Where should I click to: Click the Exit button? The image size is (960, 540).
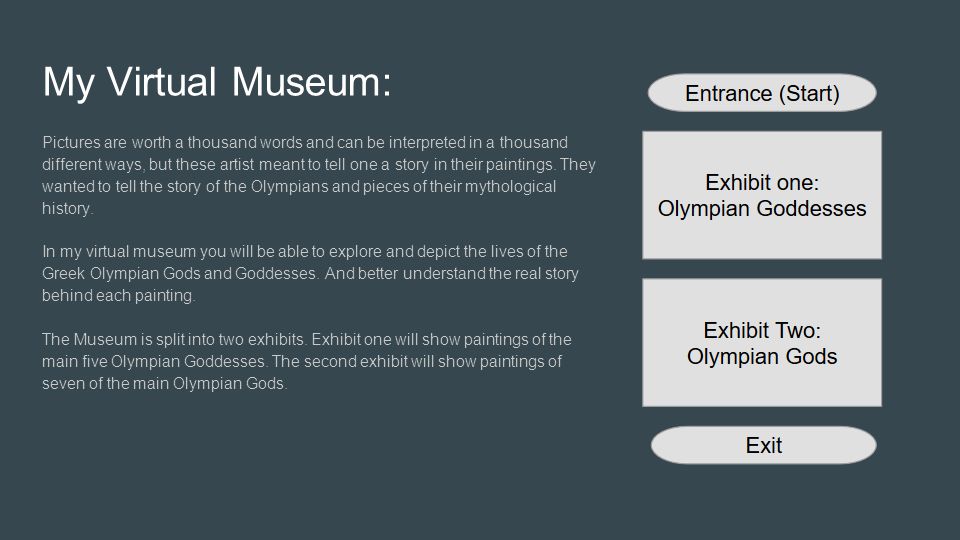[763, 445]
